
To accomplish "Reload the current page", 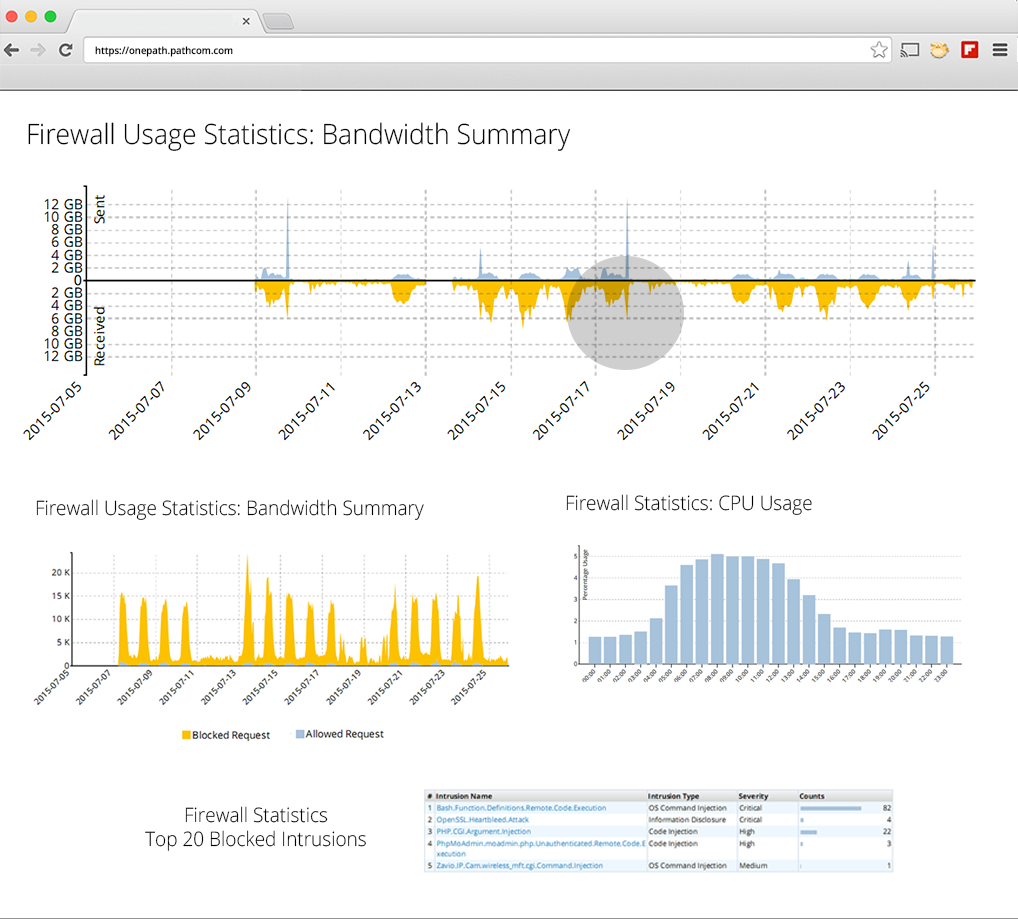I will [66, 50].
